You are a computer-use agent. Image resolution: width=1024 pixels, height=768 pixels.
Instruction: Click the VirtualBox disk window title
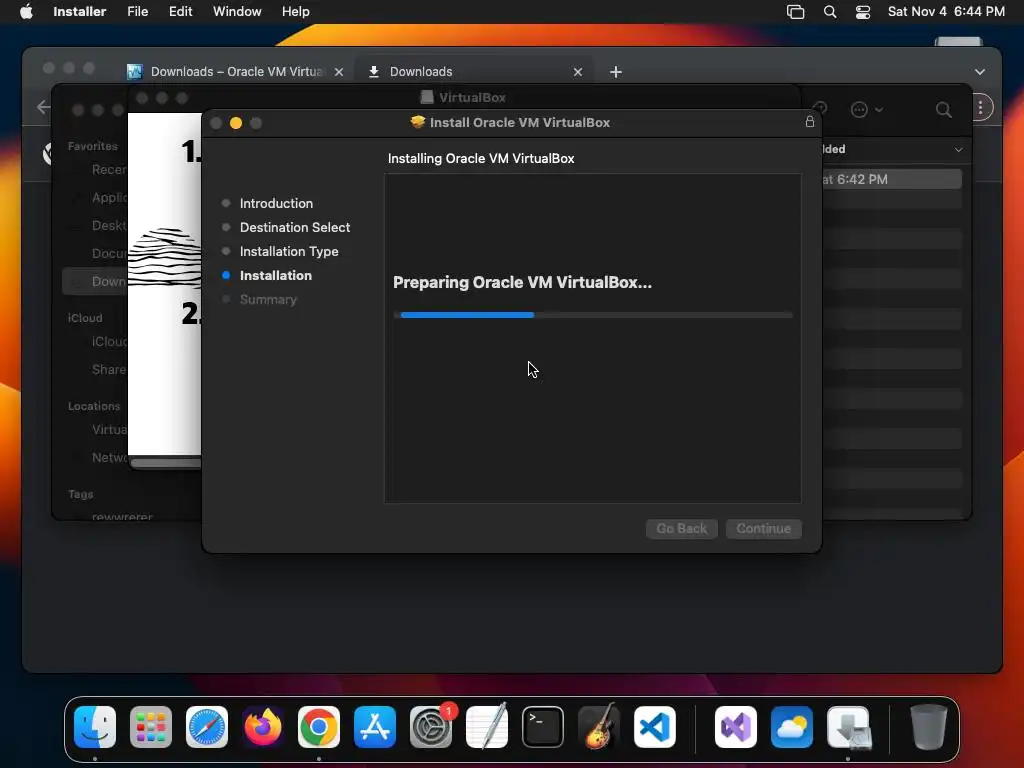pos(472,97)
